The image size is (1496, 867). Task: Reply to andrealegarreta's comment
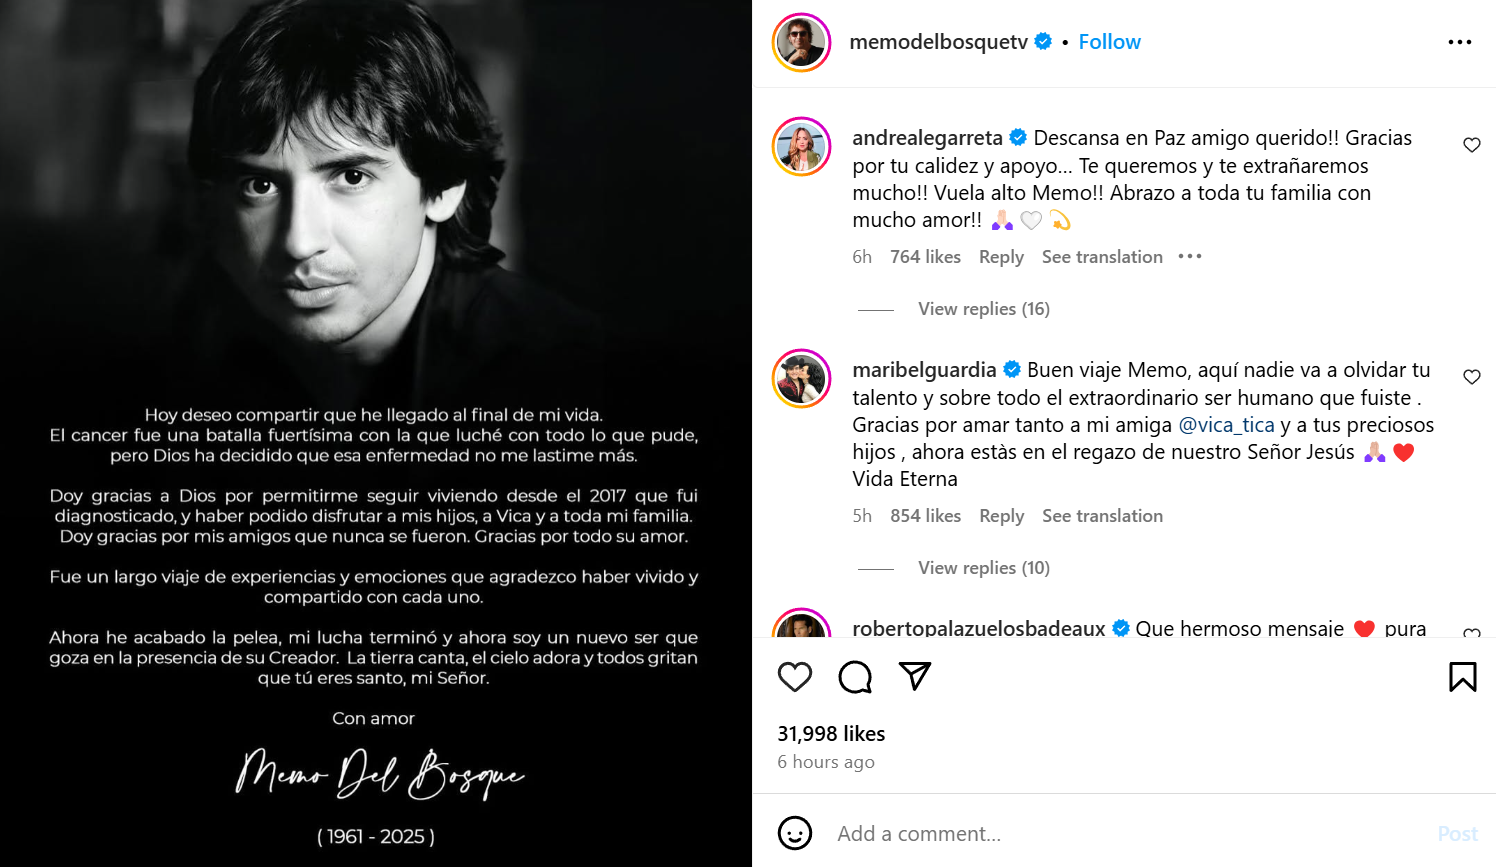coord(1001,257)
